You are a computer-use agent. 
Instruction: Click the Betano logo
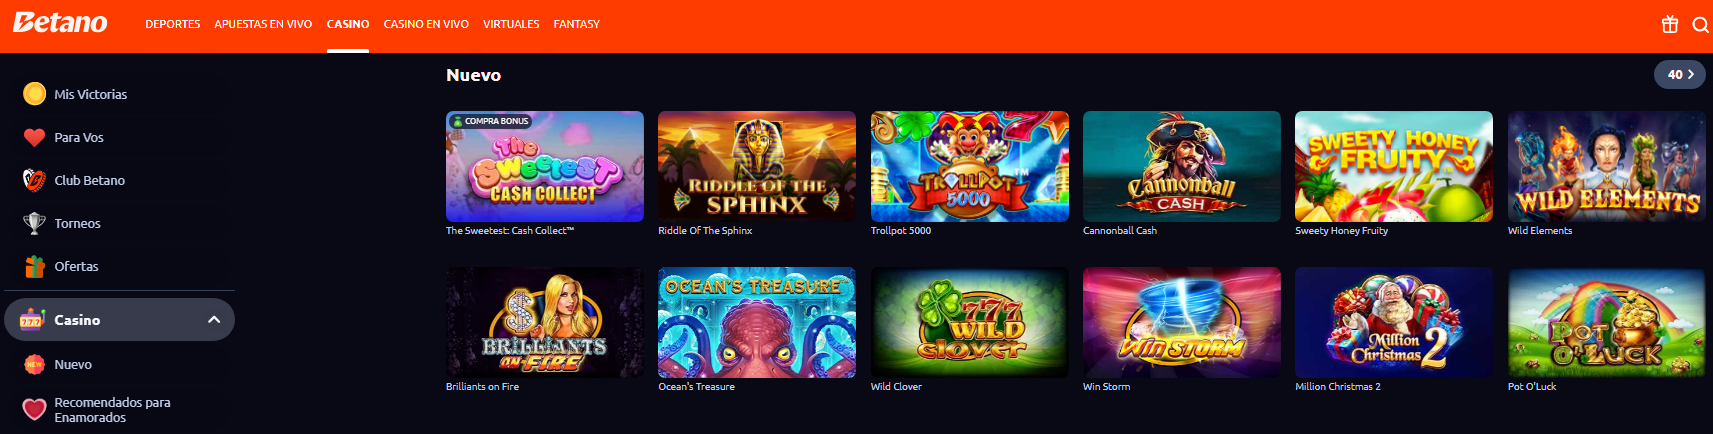point(60,23)
